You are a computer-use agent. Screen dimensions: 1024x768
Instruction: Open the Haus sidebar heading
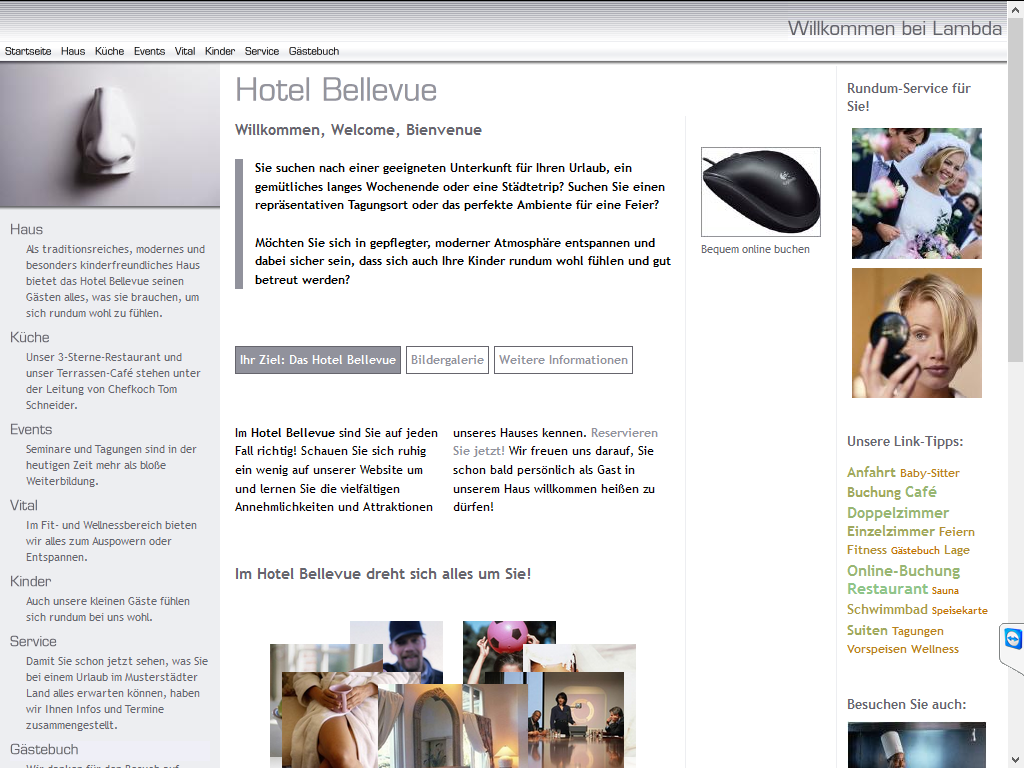click(26, 229)
